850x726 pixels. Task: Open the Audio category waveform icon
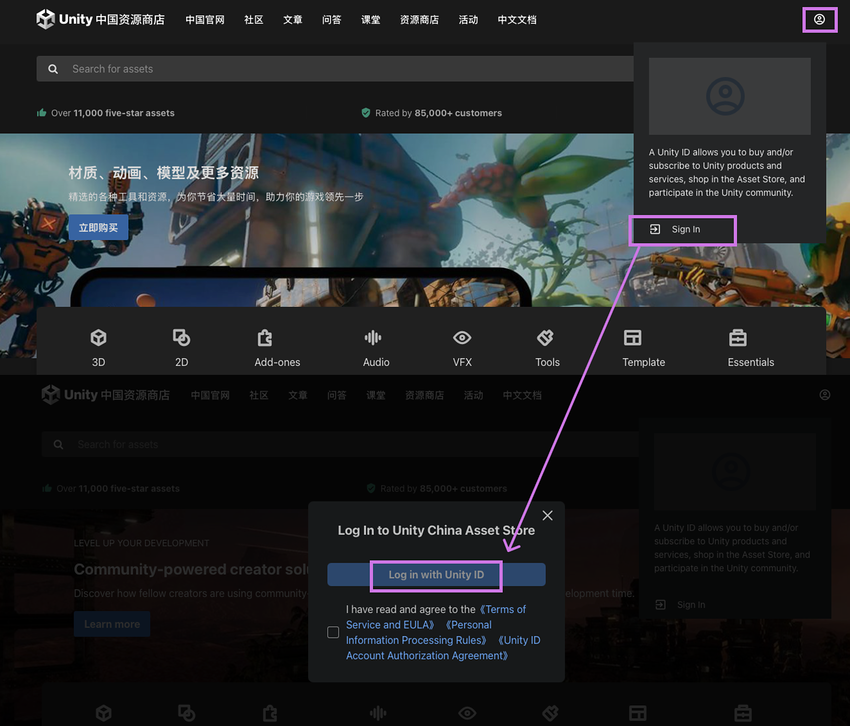pyautogui.click(x=373, y=338)
